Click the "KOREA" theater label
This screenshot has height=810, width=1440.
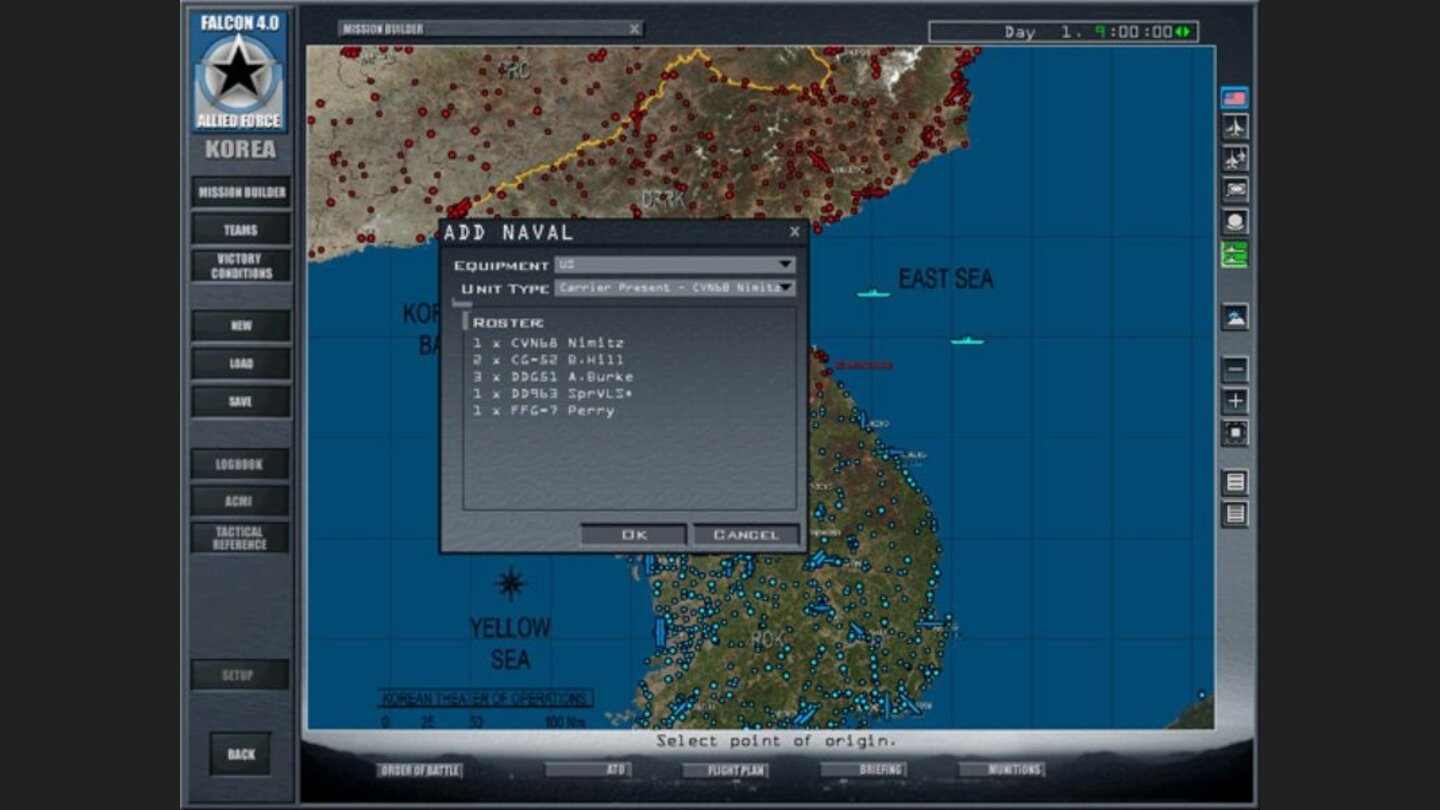pos(240,150)
